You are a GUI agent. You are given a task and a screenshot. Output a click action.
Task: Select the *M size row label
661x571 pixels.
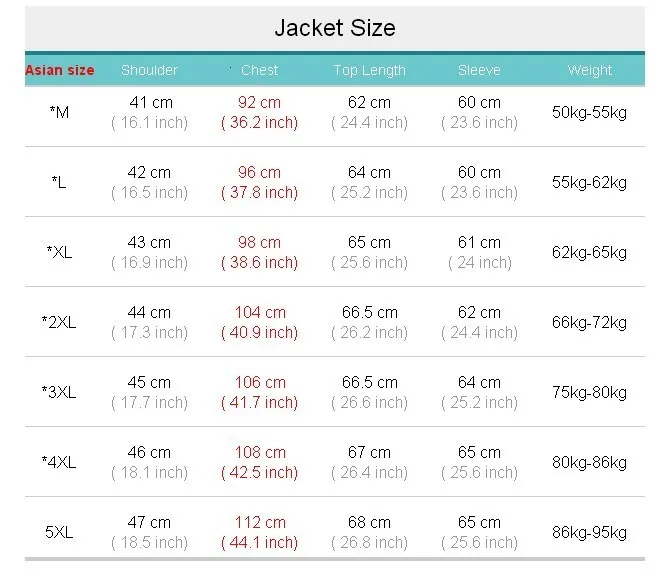(x=60, y=112)
